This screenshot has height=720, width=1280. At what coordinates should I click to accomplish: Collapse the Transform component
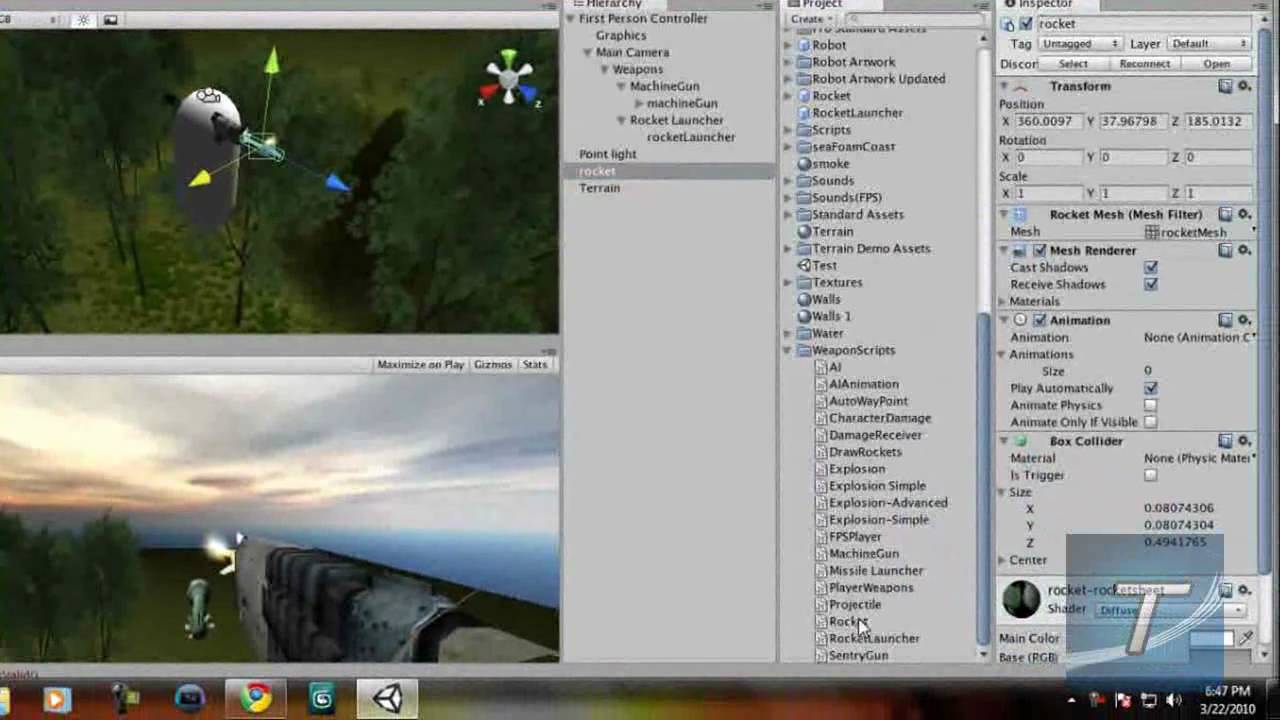pos(1004,86)
